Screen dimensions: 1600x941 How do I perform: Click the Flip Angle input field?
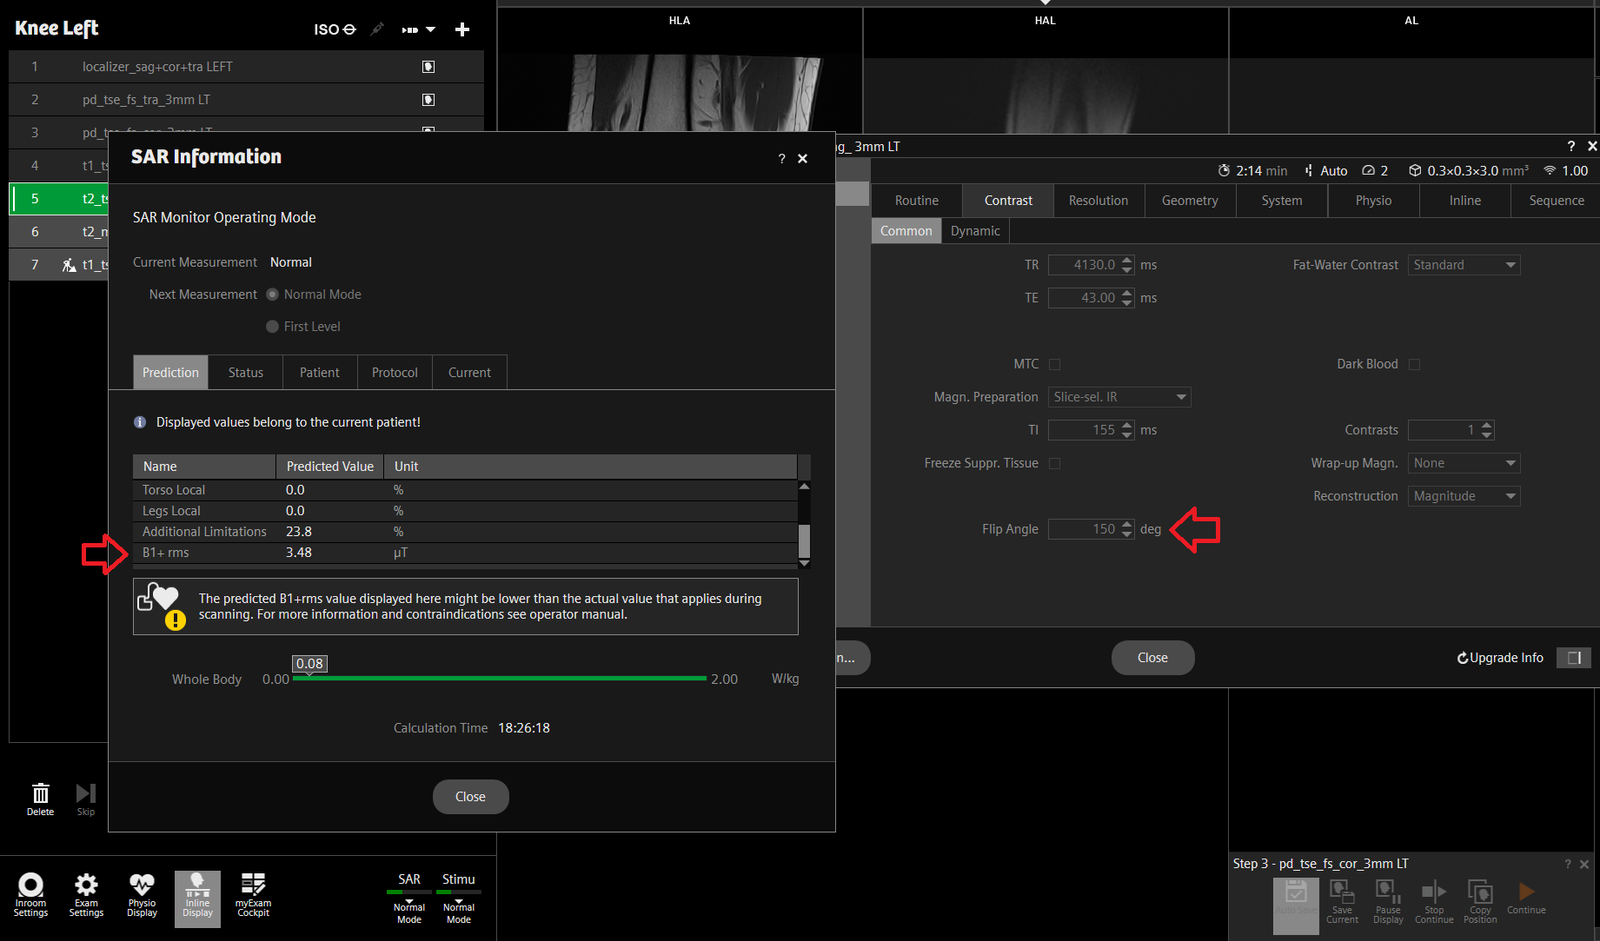1083,529
